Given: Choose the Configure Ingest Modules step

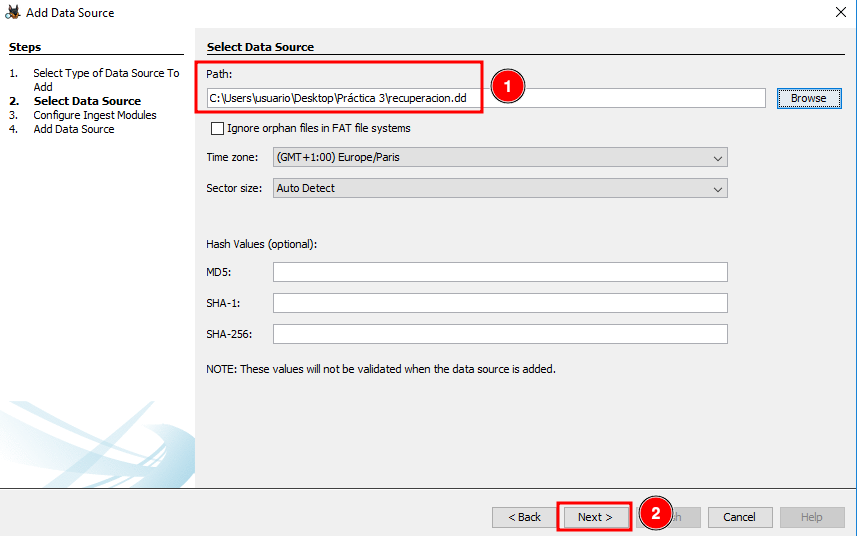Looking at the screenshot, I should [94, 115].
